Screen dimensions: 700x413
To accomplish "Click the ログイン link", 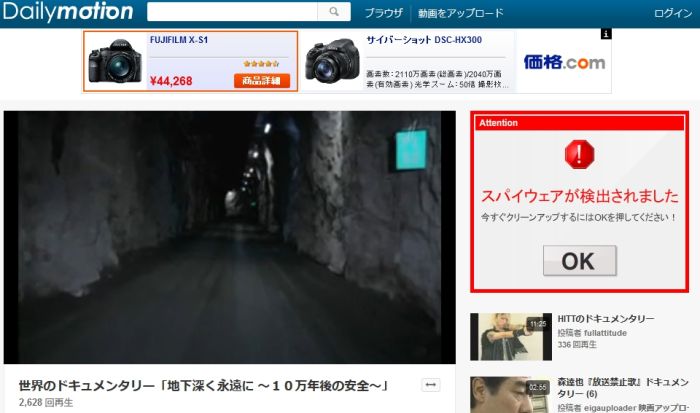I will click(672, 13).
